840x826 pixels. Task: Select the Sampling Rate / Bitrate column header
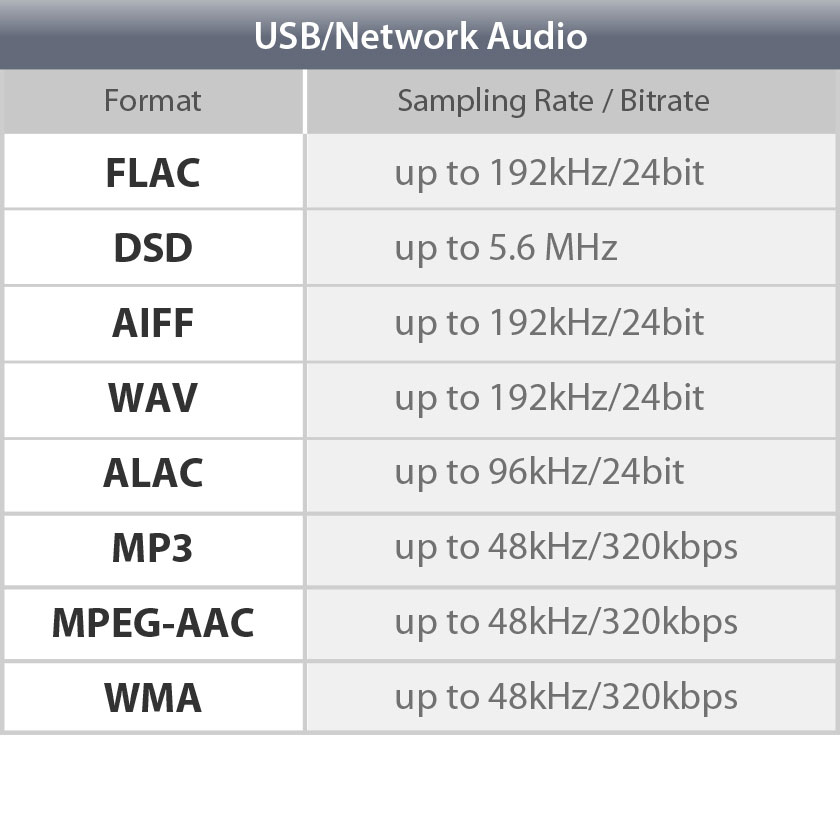point(571,101)
